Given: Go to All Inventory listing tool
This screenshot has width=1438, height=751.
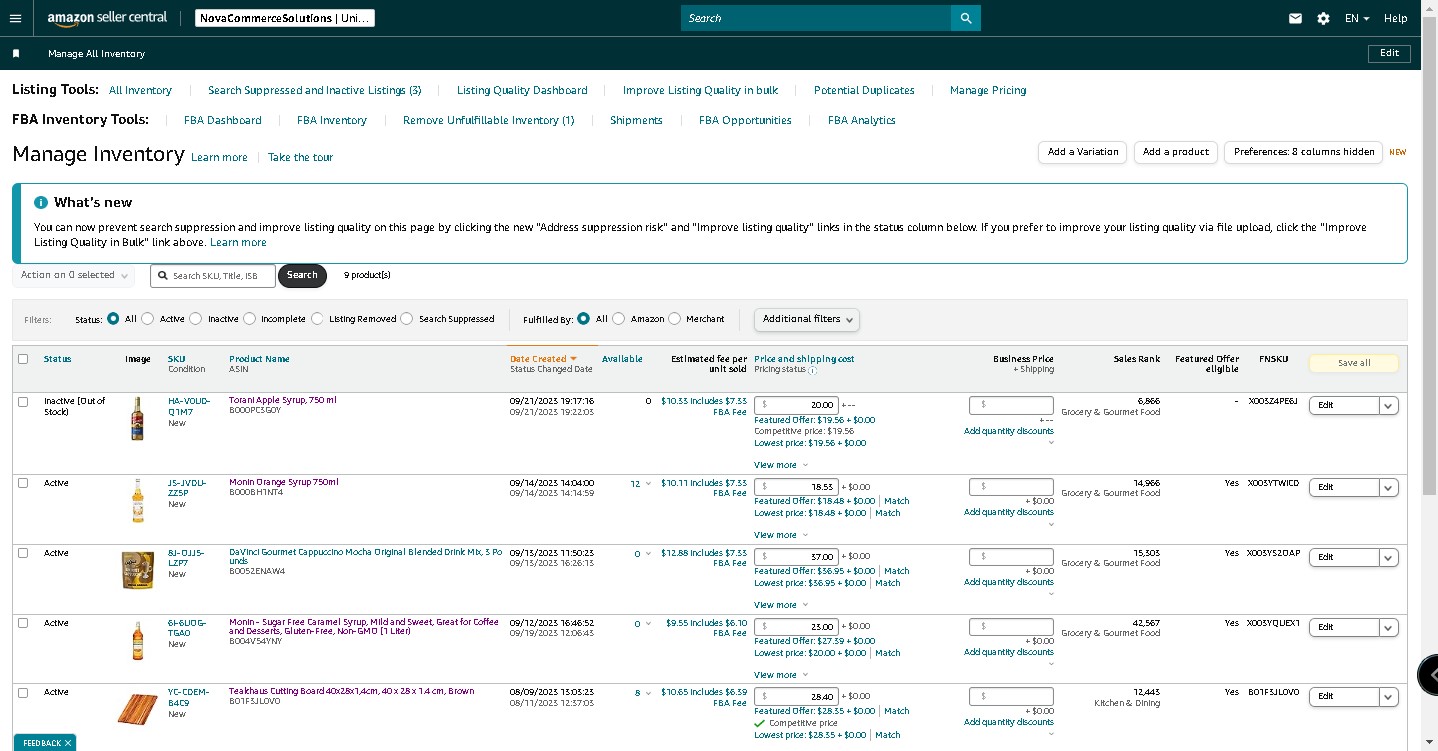Looking at the screenshot, I should pyautogui.click(x=140, y=90).
